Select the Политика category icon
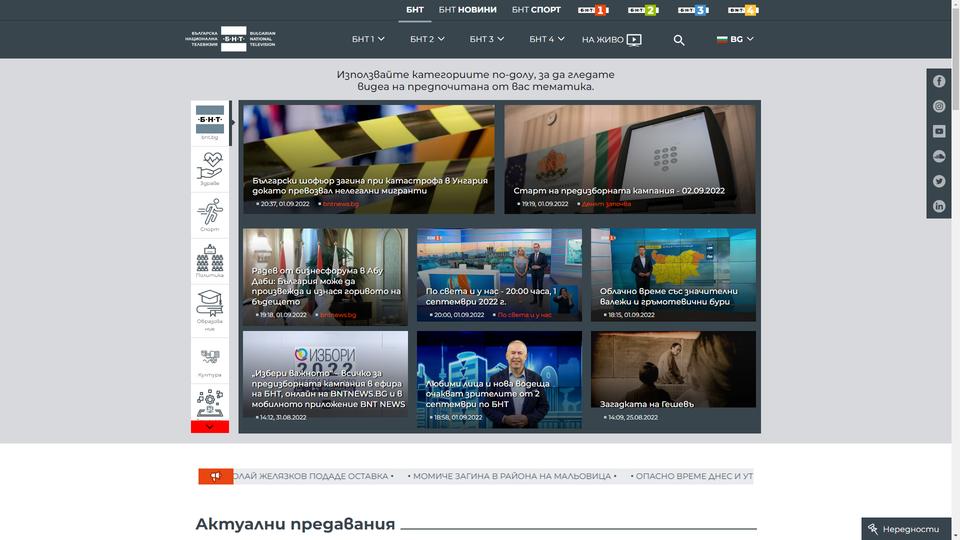 point(210,261)
